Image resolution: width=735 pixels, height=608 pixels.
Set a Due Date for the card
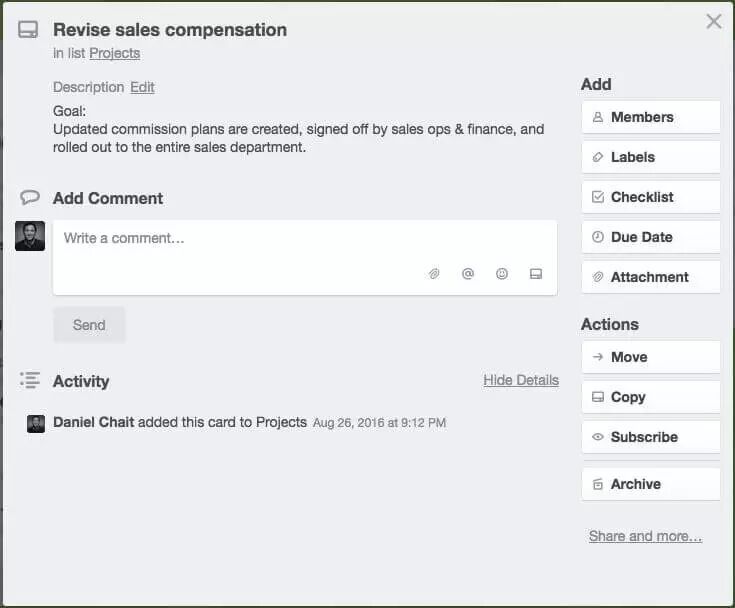(x=651, y=237)
